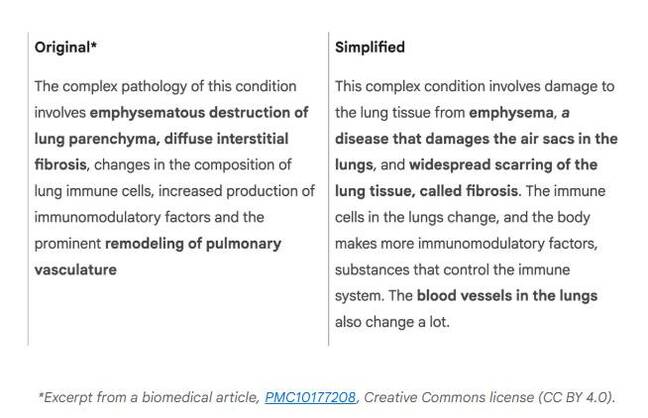The height and width of the screenshot is (418, 648).
Task: Click 'immunomodulatory factors and the' in Original column
Action: tap(149, 217)
